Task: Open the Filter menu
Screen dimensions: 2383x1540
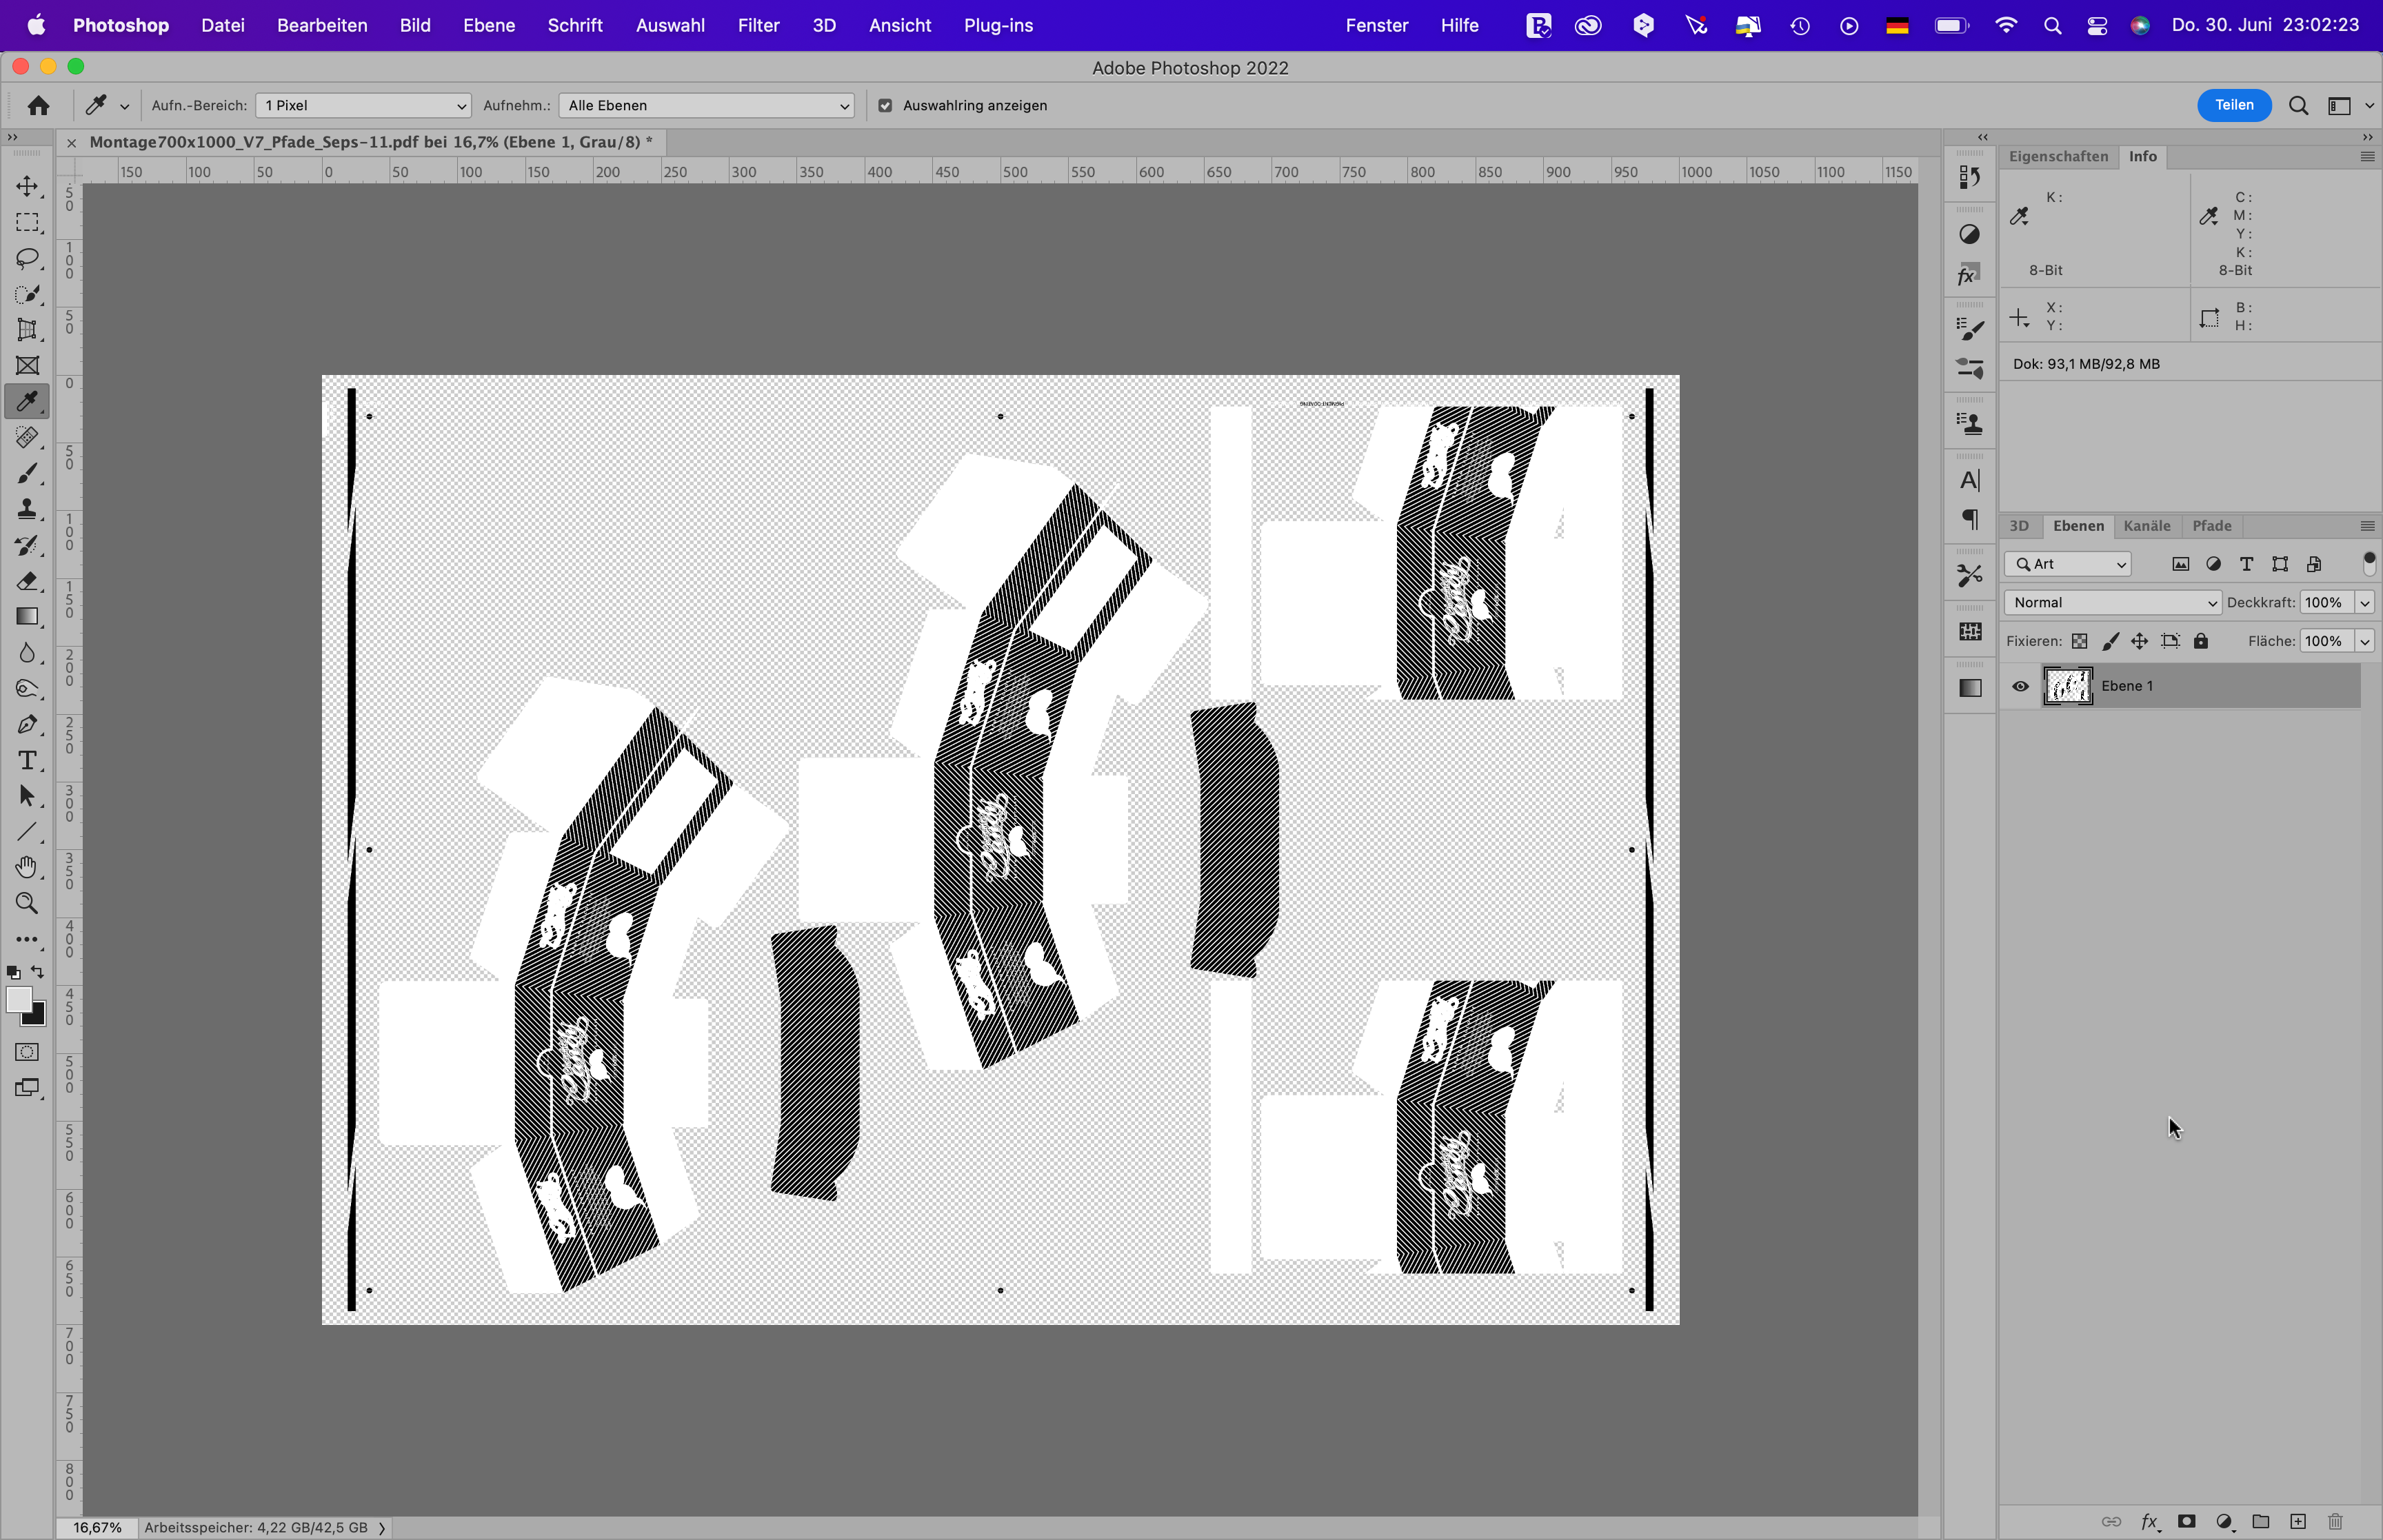Action: [x=758, y=25]
